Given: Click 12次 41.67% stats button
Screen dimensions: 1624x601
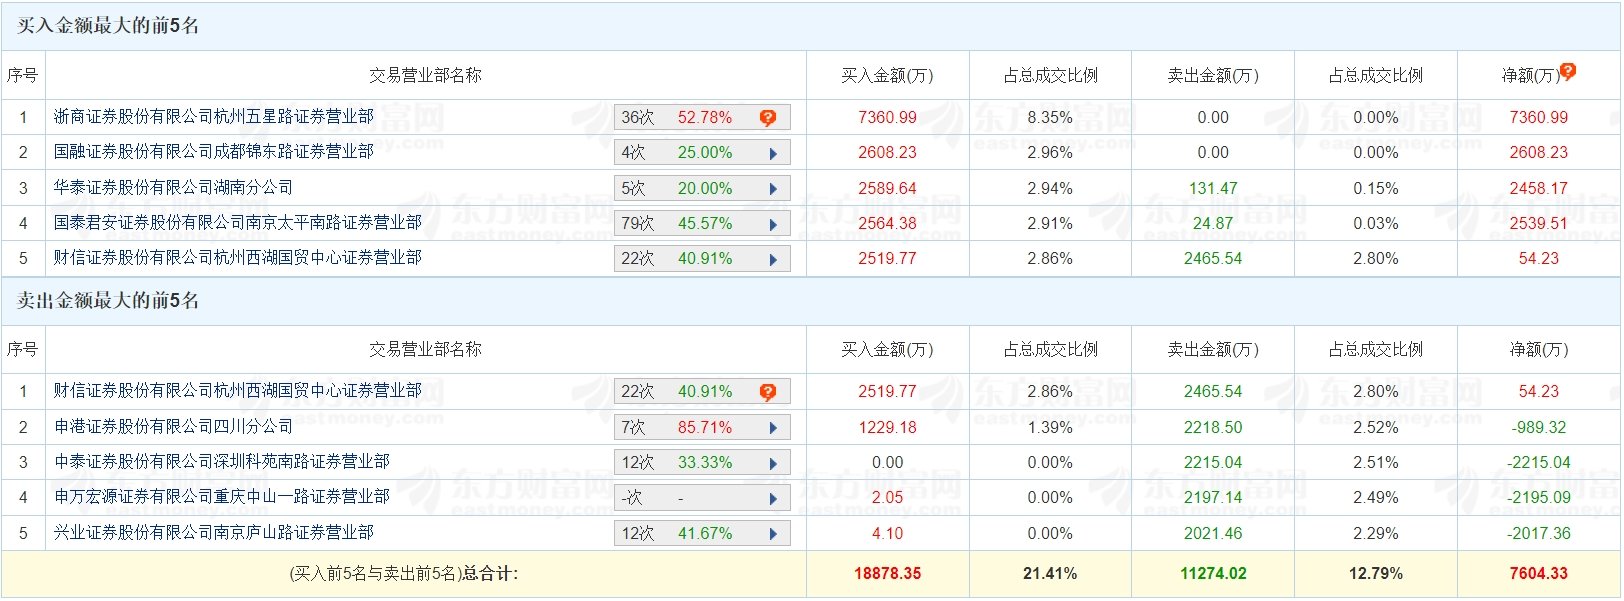Looking at the screenshot, I should (x=702, y=534).
